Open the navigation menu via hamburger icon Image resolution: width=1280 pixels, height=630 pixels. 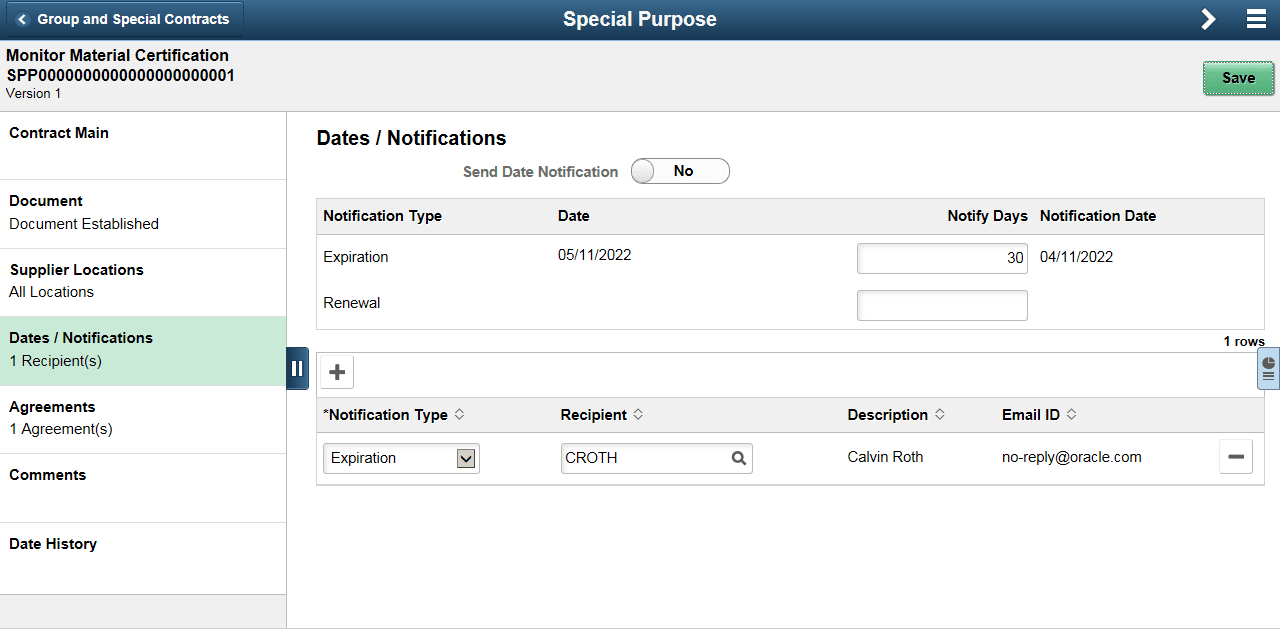pyautogui.click(x=1256, y=18)
